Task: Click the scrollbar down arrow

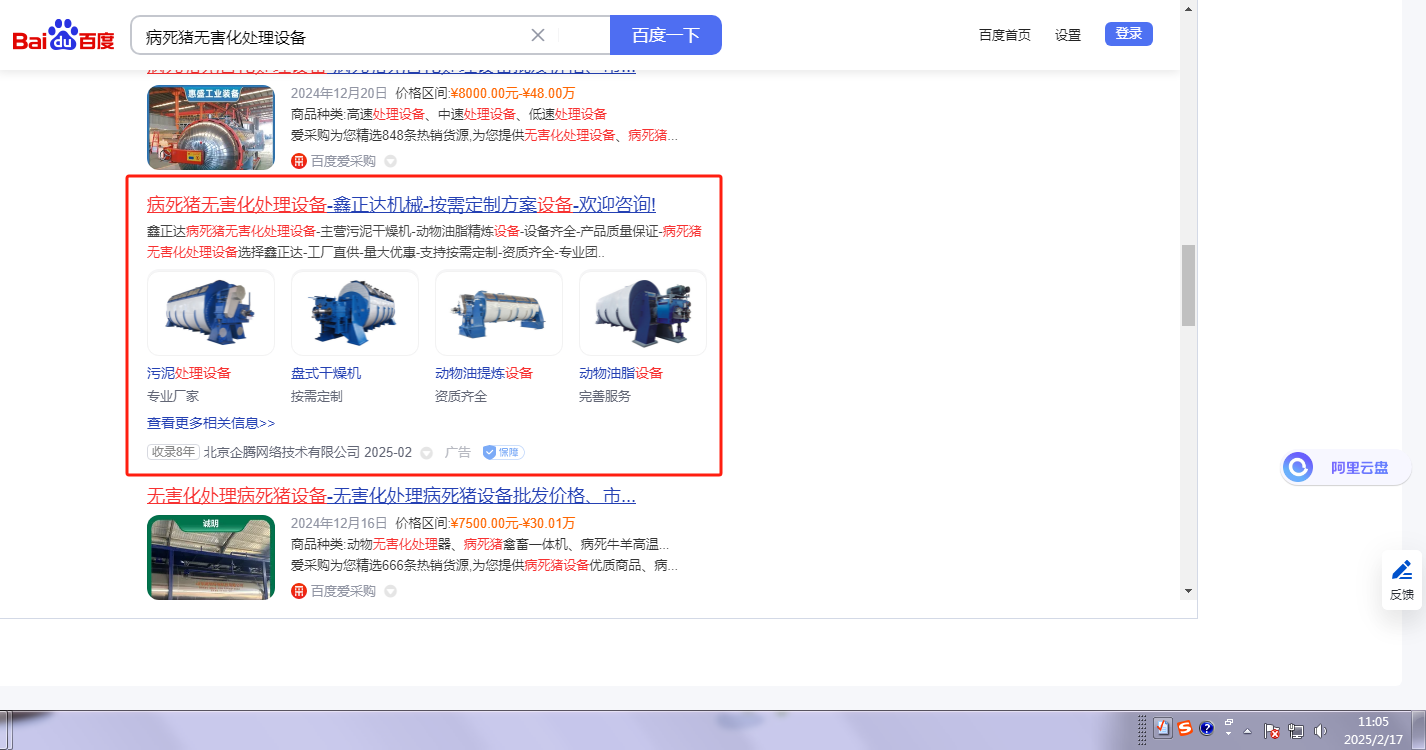Action: [1188, 591]
